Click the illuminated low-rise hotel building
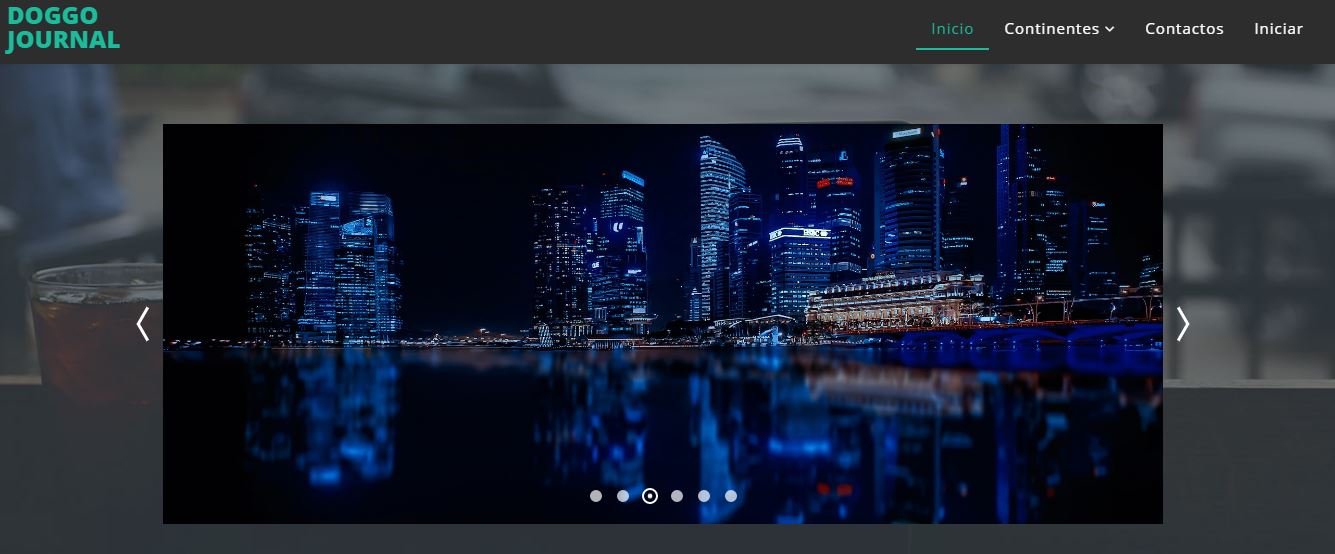 (x=895, y=298)
